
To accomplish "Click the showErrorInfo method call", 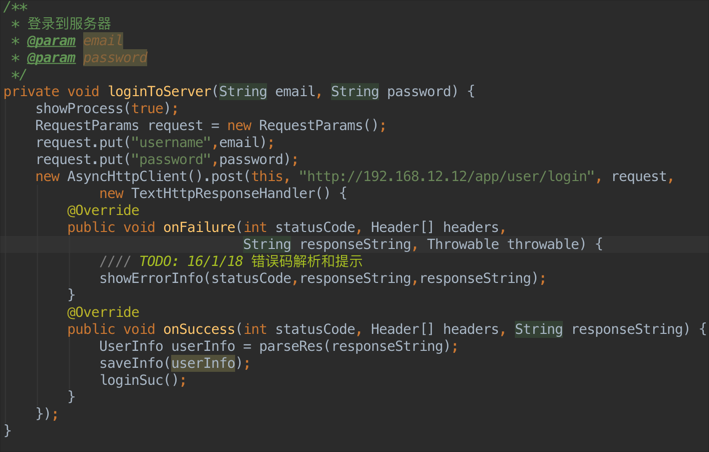I will click(x=151, y=278).
